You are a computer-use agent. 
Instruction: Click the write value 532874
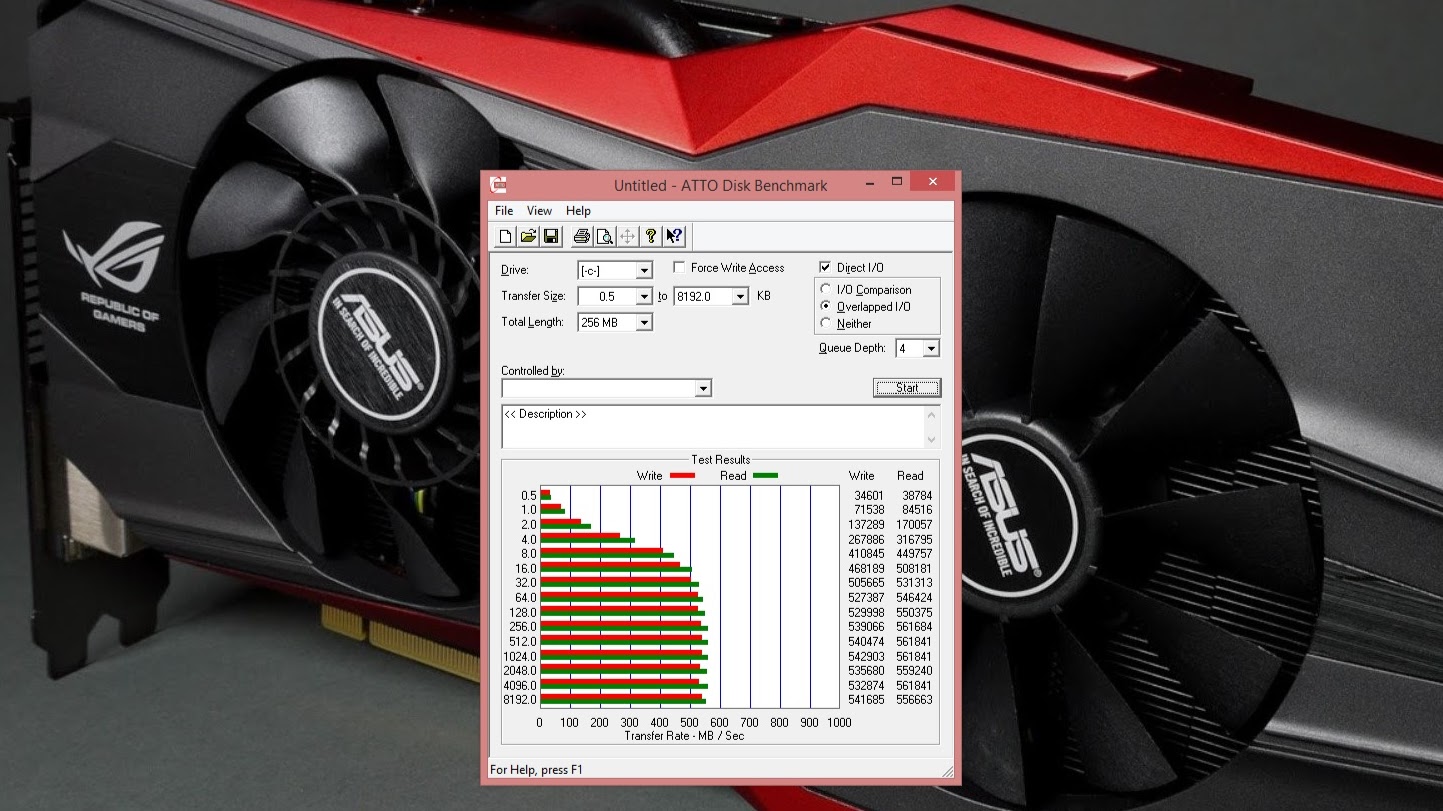pyautogui.click(x=866, y=686)
